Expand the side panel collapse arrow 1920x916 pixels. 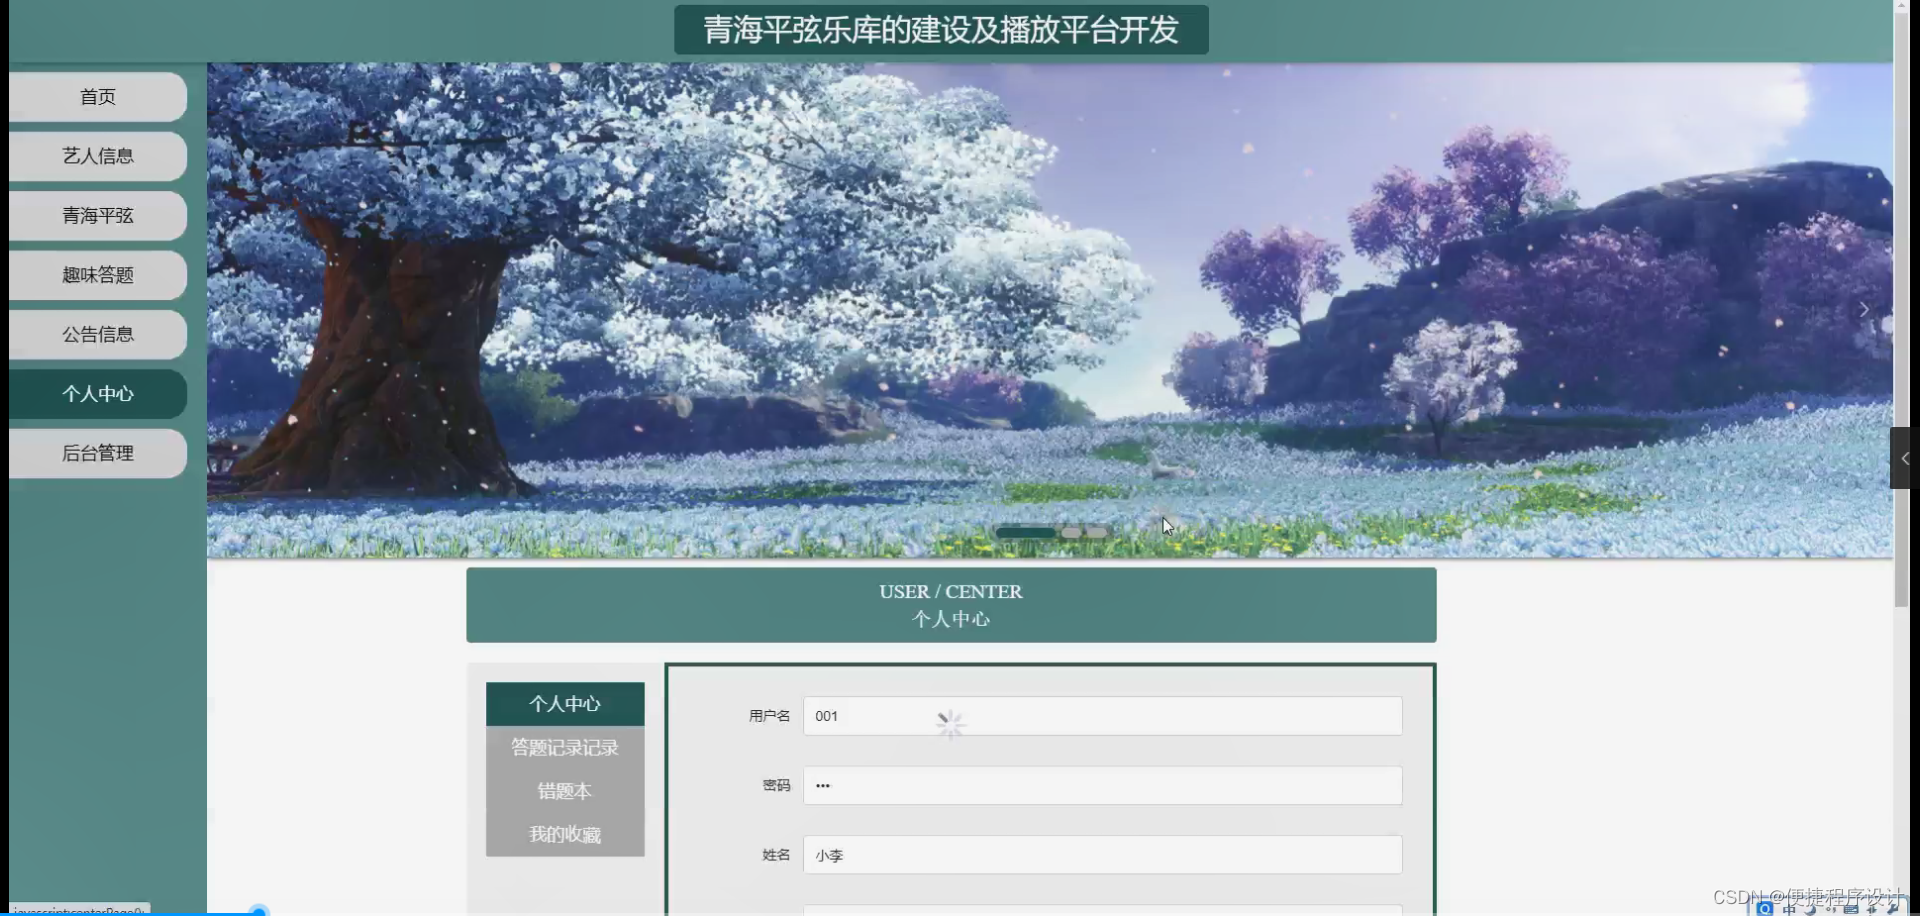coord(1901,458)
